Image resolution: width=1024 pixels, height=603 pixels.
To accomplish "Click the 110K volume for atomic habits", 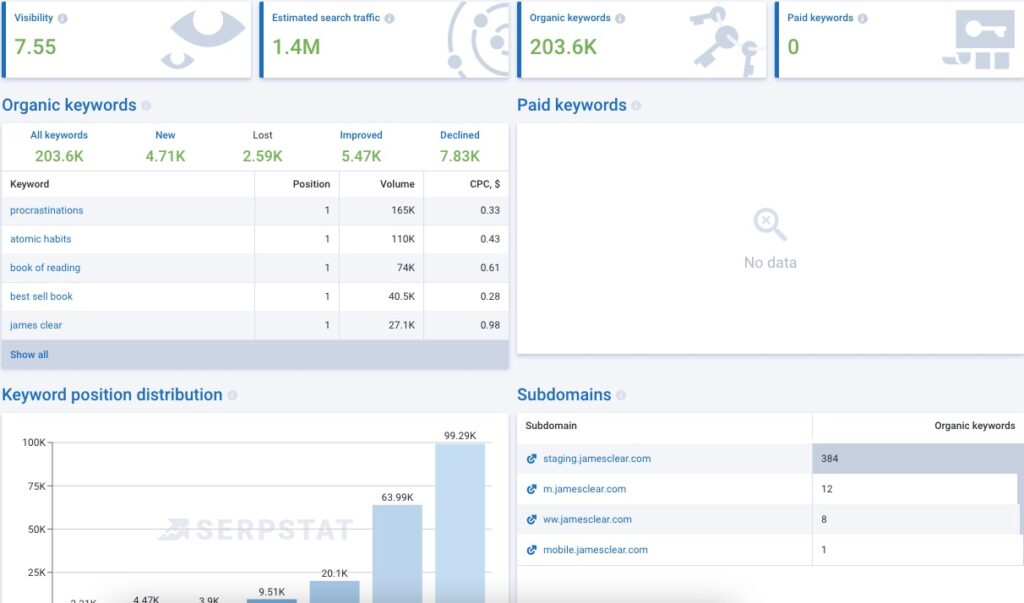I will click(403, 239).
